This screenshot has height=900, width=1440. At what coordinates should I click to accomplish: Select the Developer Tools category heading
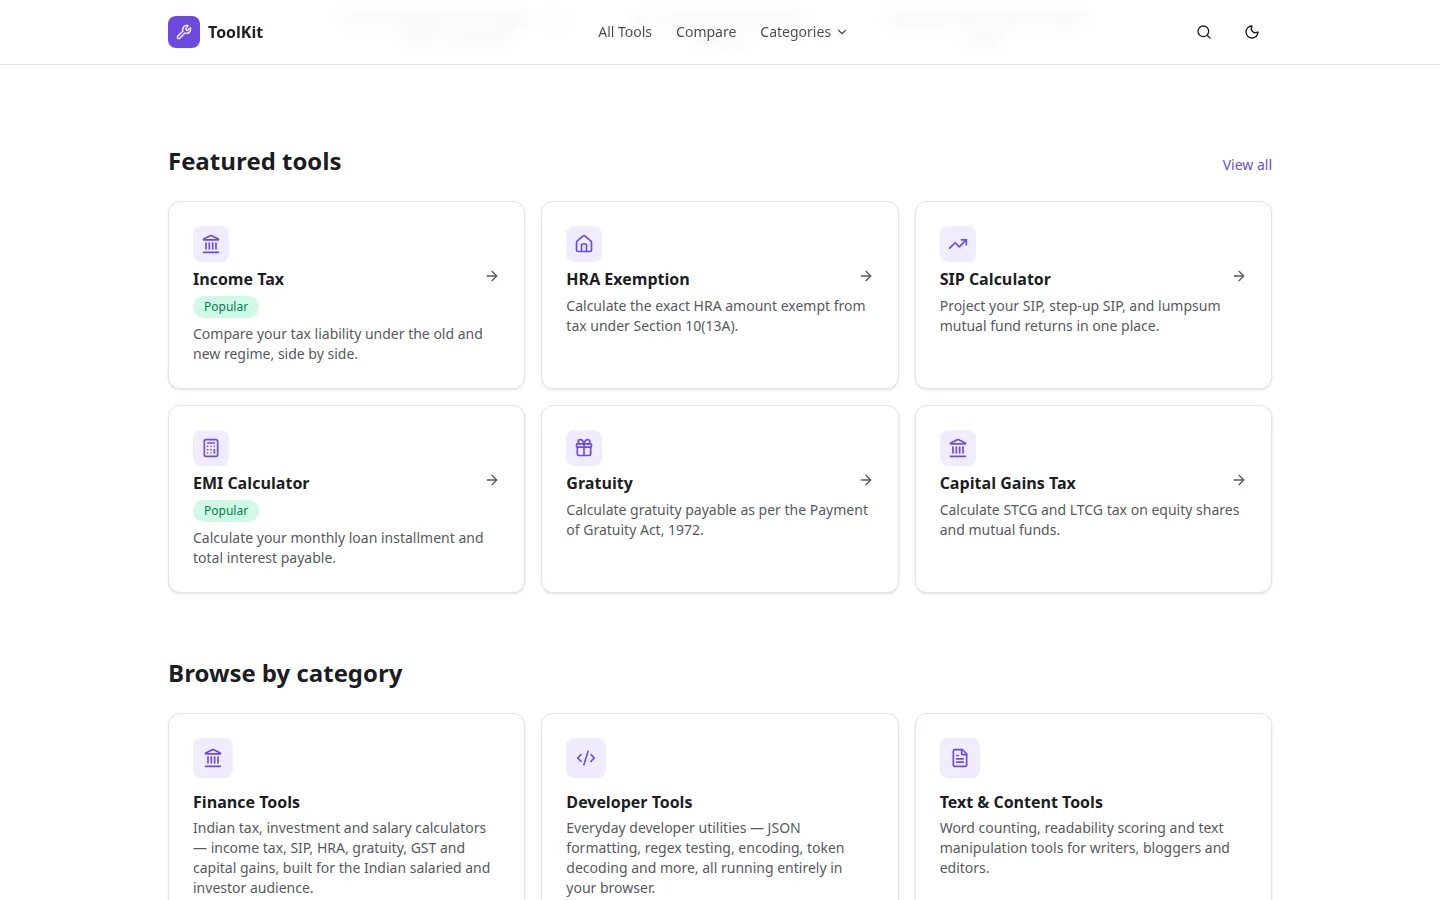tap(629, 802)
